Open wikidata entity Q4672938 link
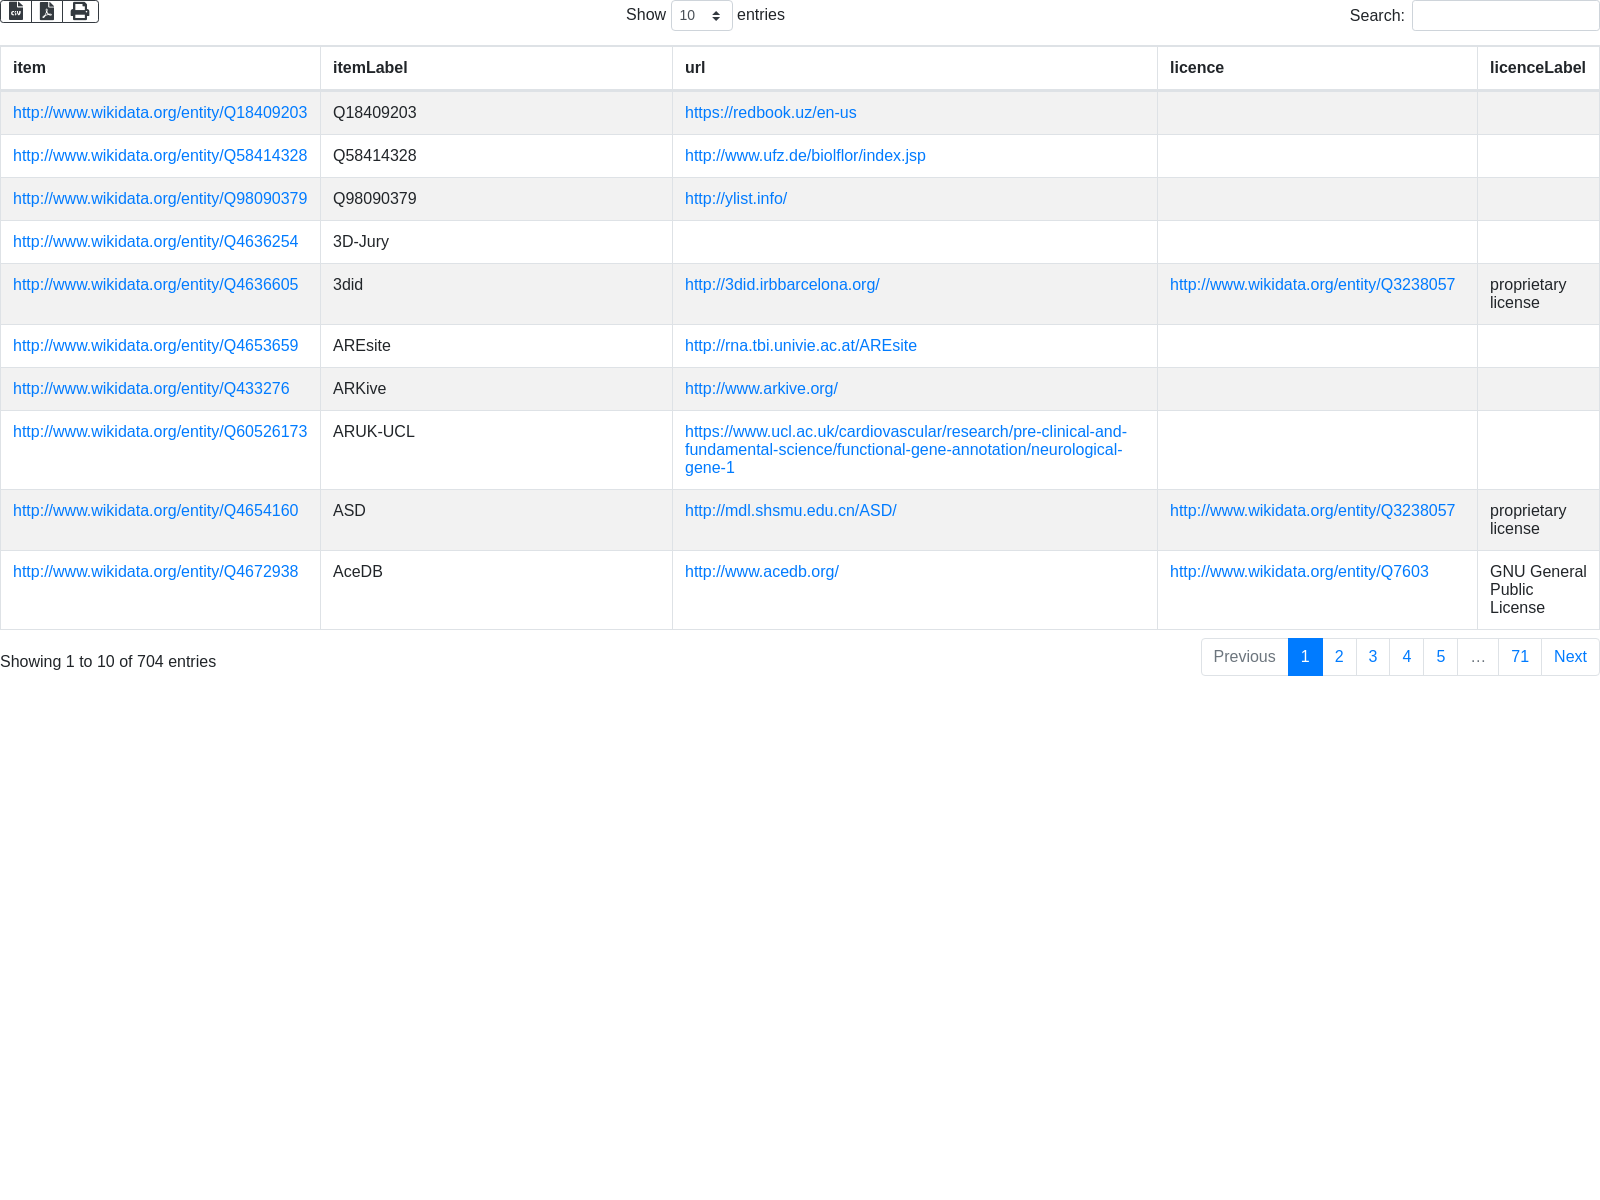 (x=155, y=572)
